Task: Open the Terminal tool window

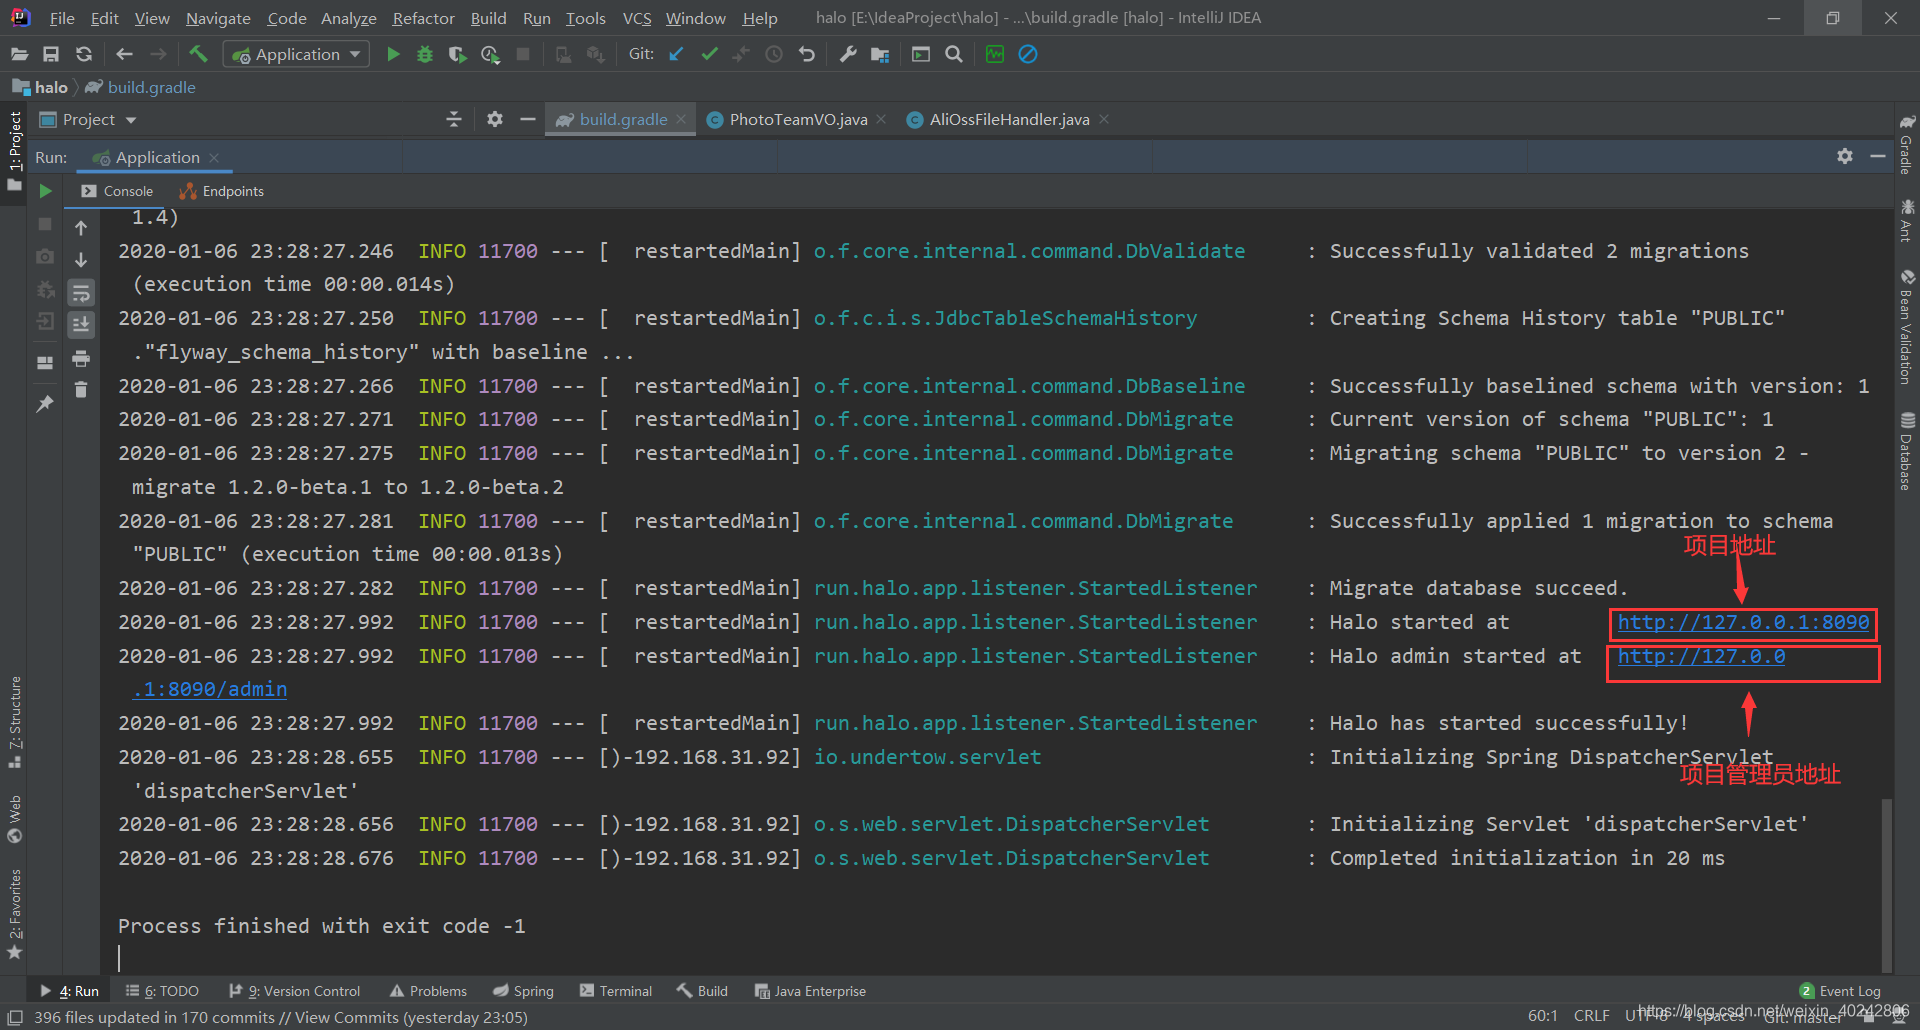Action: pos(616,991)
